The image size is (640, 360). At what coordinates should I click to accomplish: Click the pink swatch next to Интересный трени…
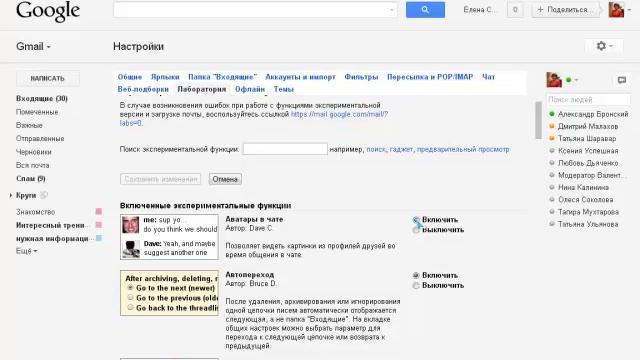(98, 225)
